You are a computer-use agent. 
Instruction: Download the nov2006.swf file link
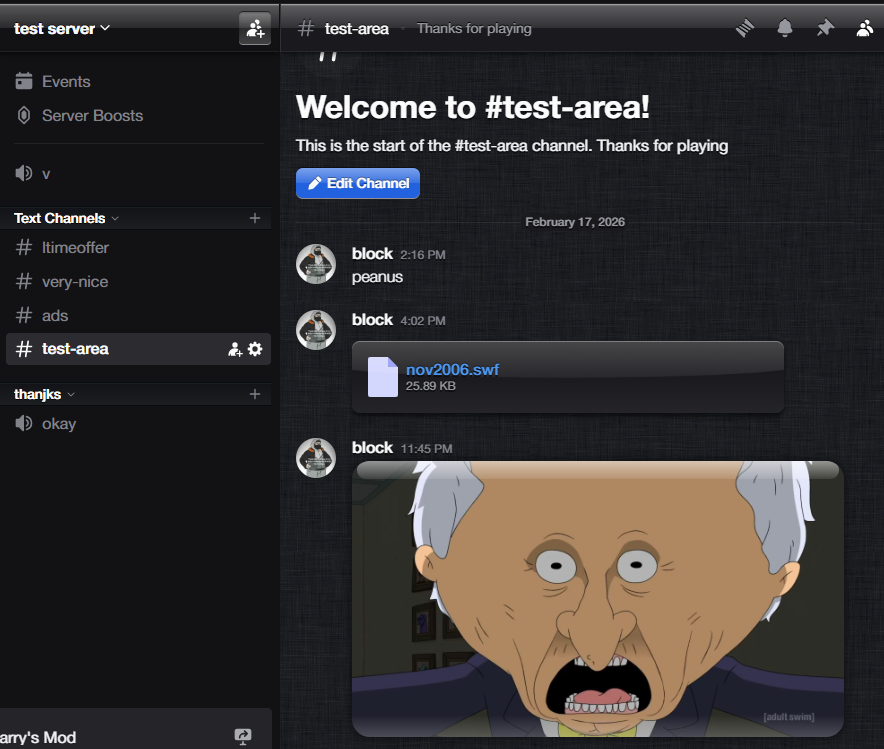(452, 370)
